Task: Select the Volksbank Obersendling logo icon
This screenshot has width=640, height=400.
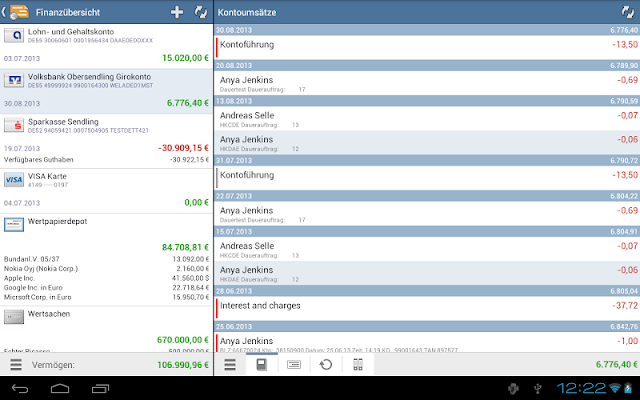Action: (x=14, y=80)
